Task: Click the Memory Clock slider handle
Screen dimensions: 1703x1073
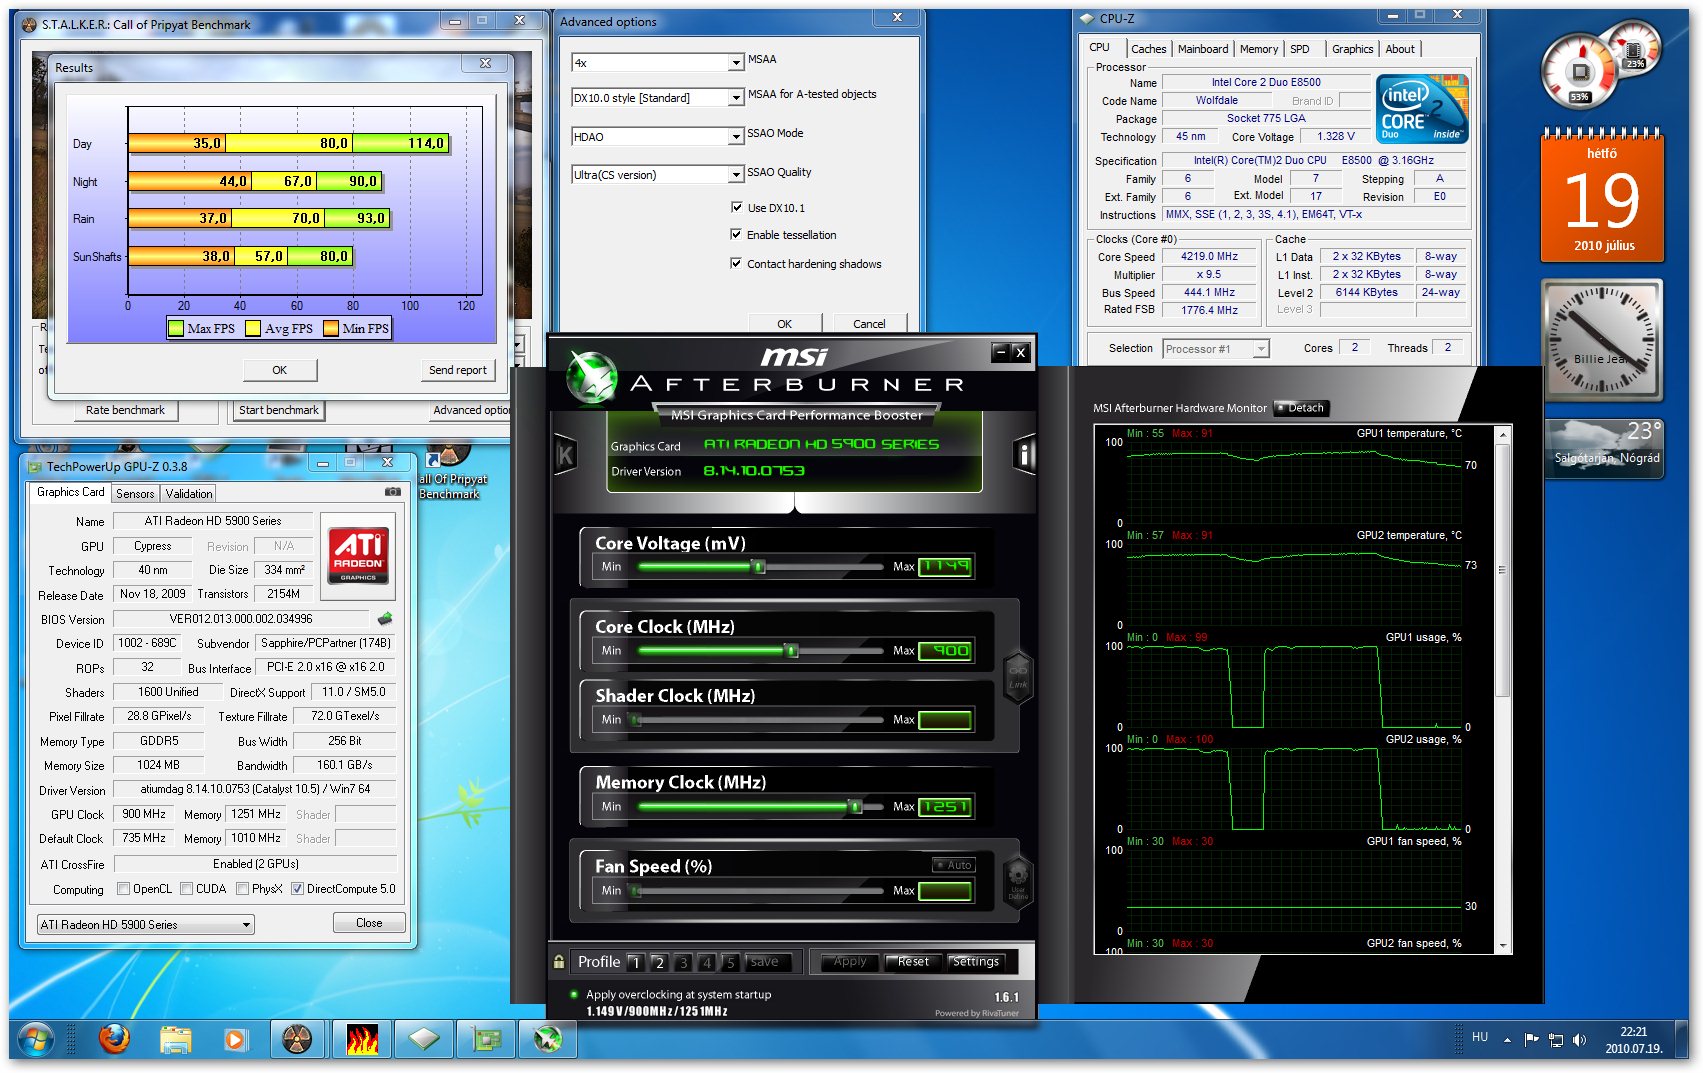Action: pyautogui.click(x=854, y=806)
